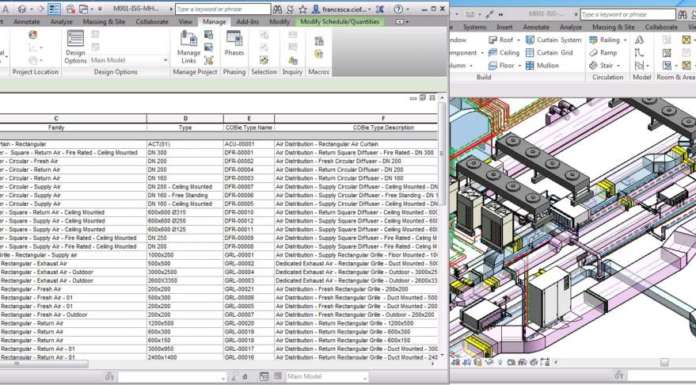This screenshot has height=385, width=696.
Task: Select the 'Air Distribution - Rectangular Air Curtain' cell
Action: point(356,144)
